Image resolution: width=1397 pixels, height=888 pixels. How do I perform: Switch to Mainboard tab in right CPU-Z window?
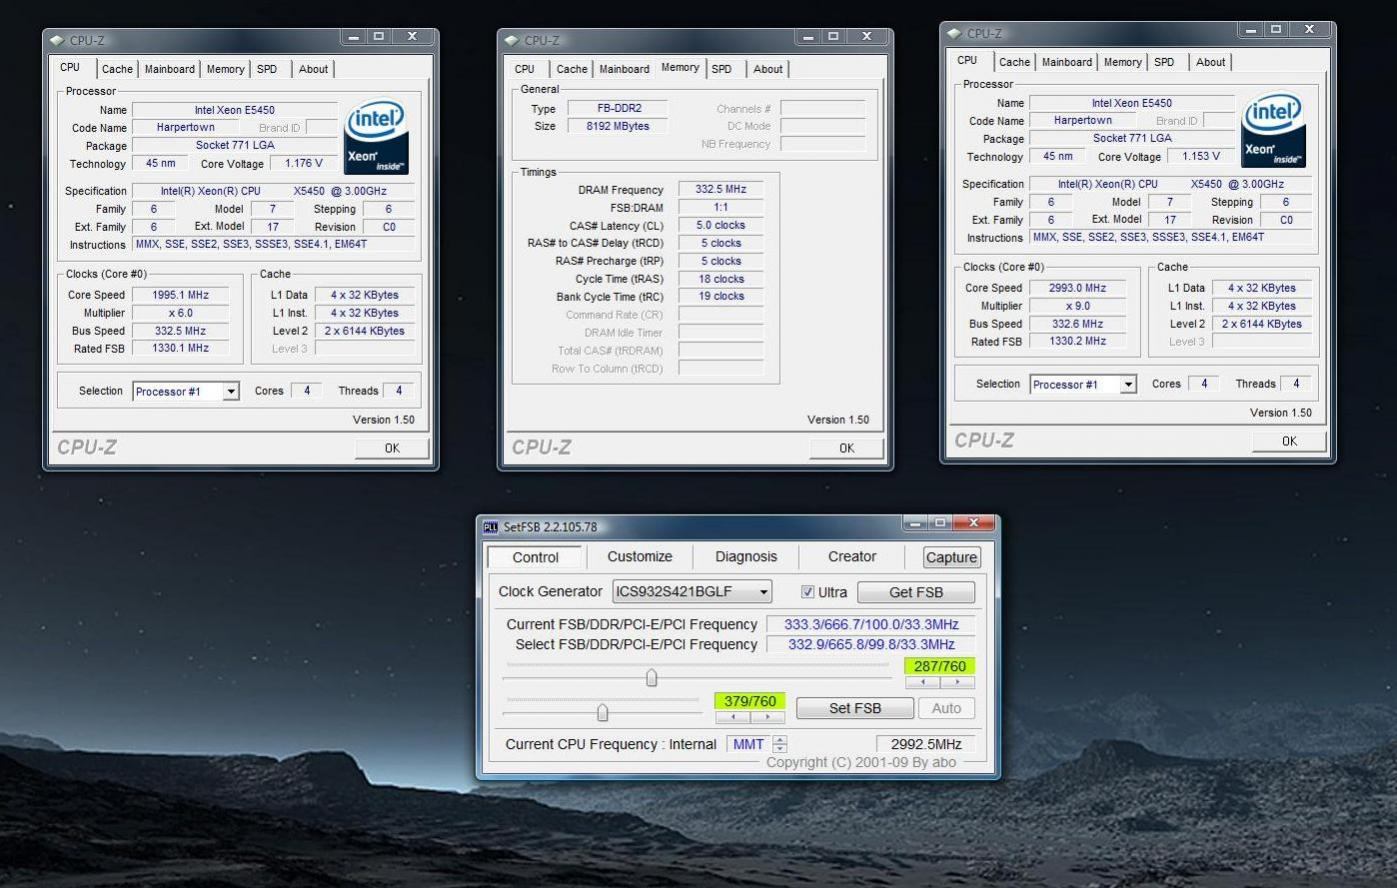(1067, 62)
